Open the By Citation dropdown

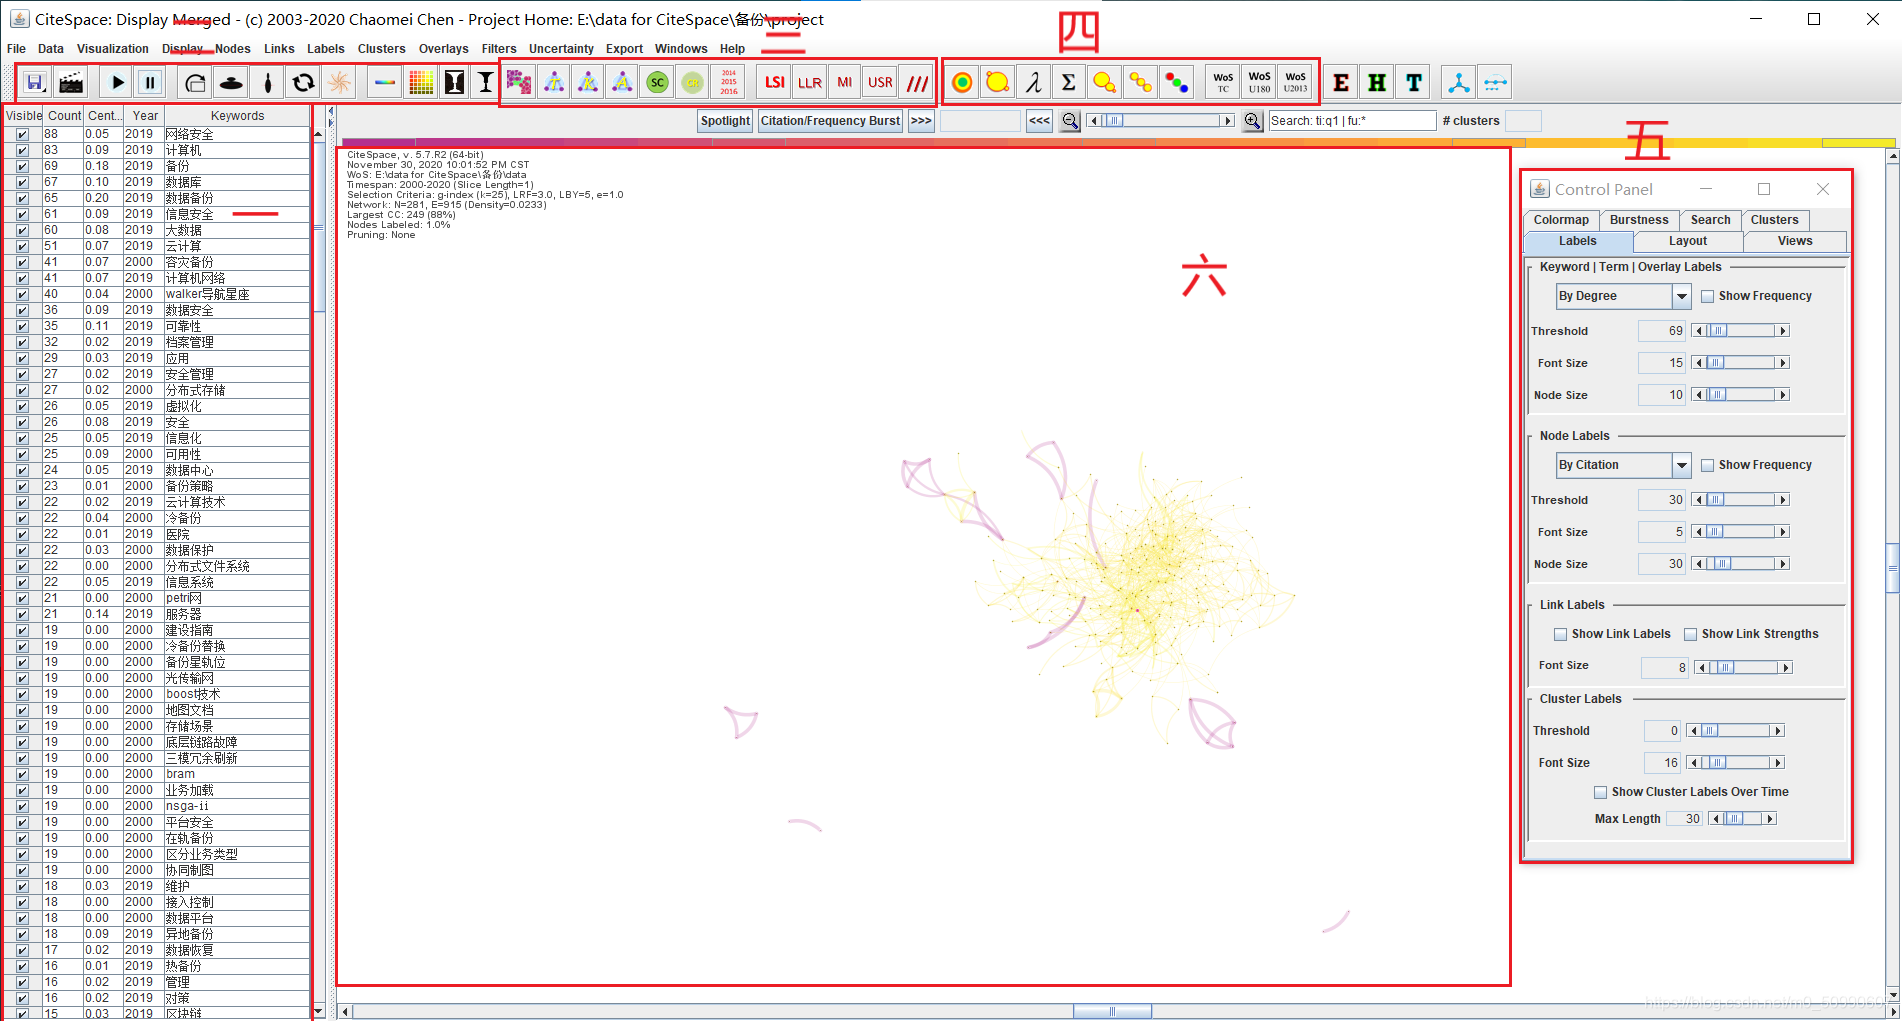pos(1623,465)
